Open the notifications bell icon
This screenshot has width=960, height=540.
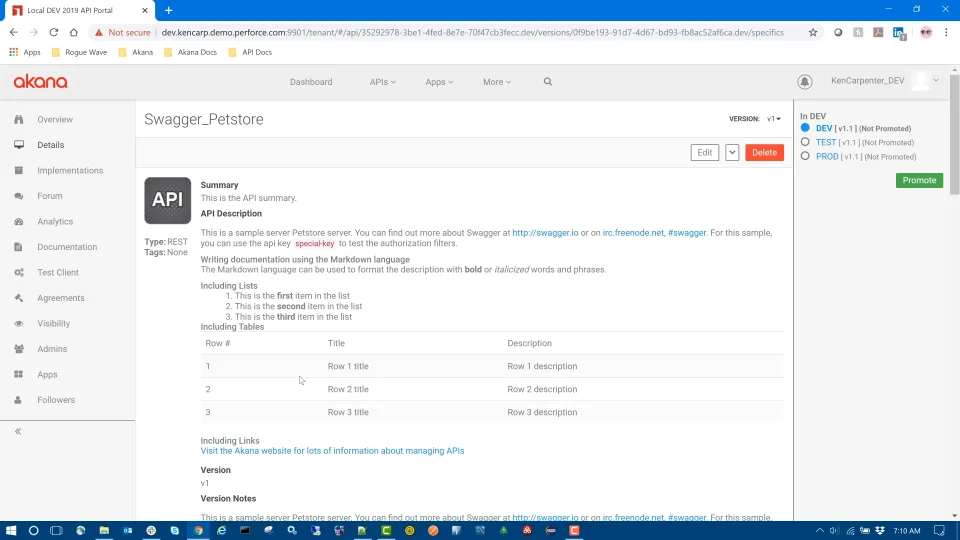tap(805, 82)
